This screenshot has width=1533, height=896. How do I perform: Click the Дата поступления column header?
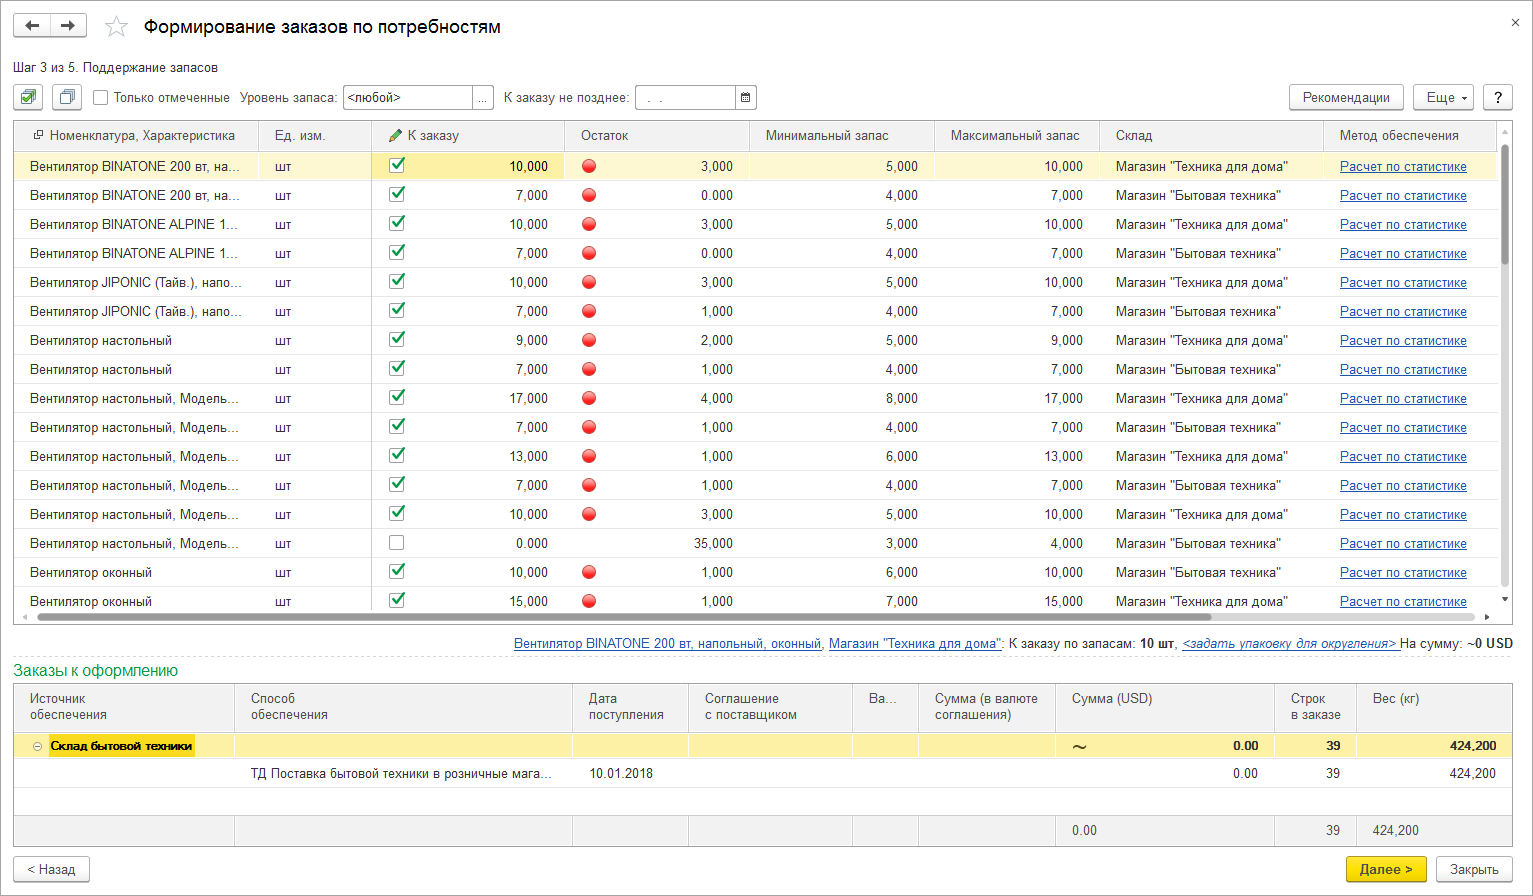pos(631,707)
